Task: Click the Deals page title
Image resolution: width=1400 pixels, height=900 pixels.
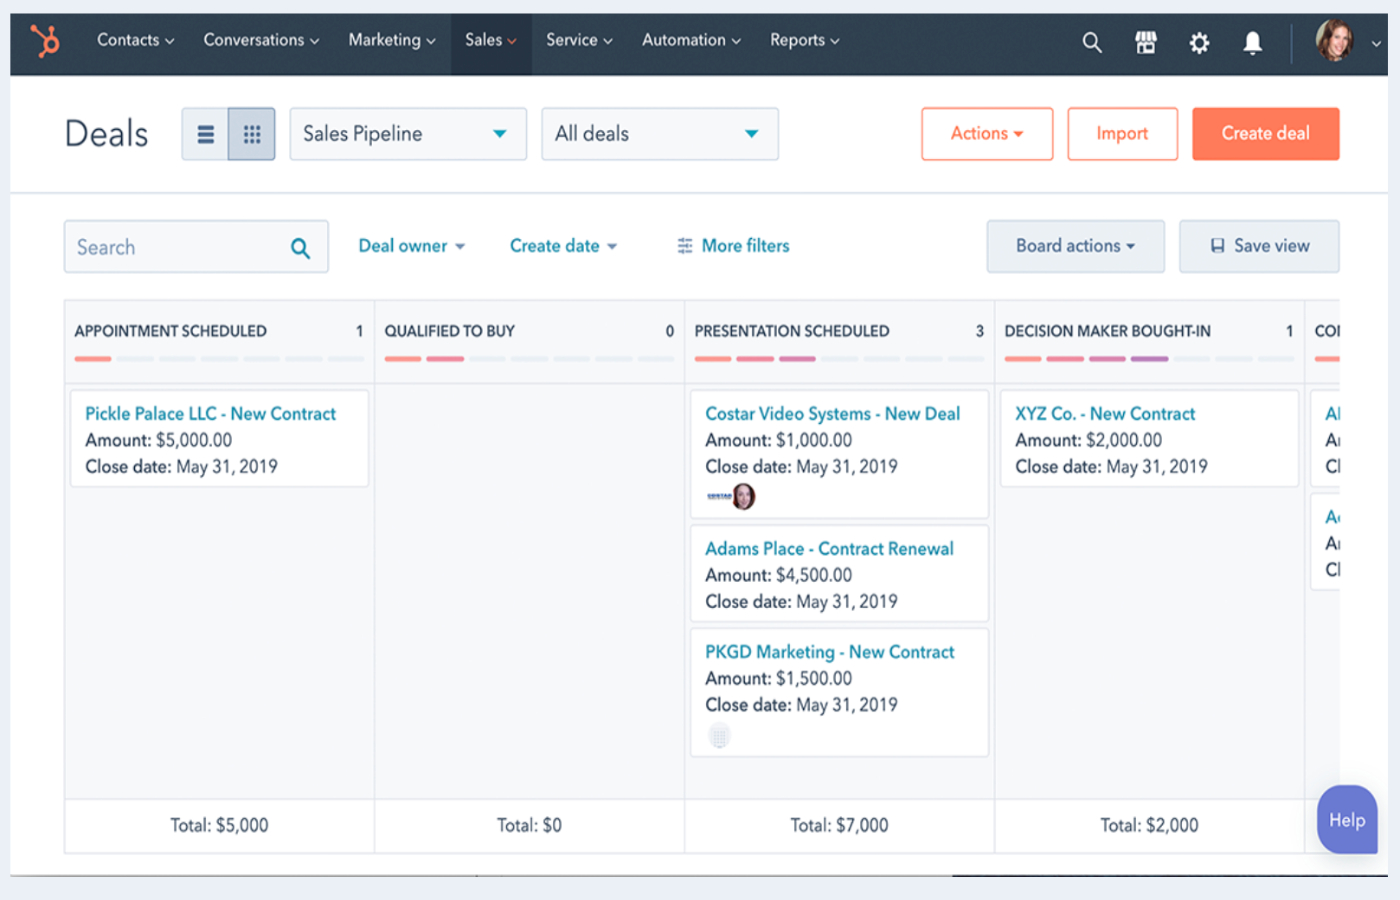Action: click(x=106, y=134)
